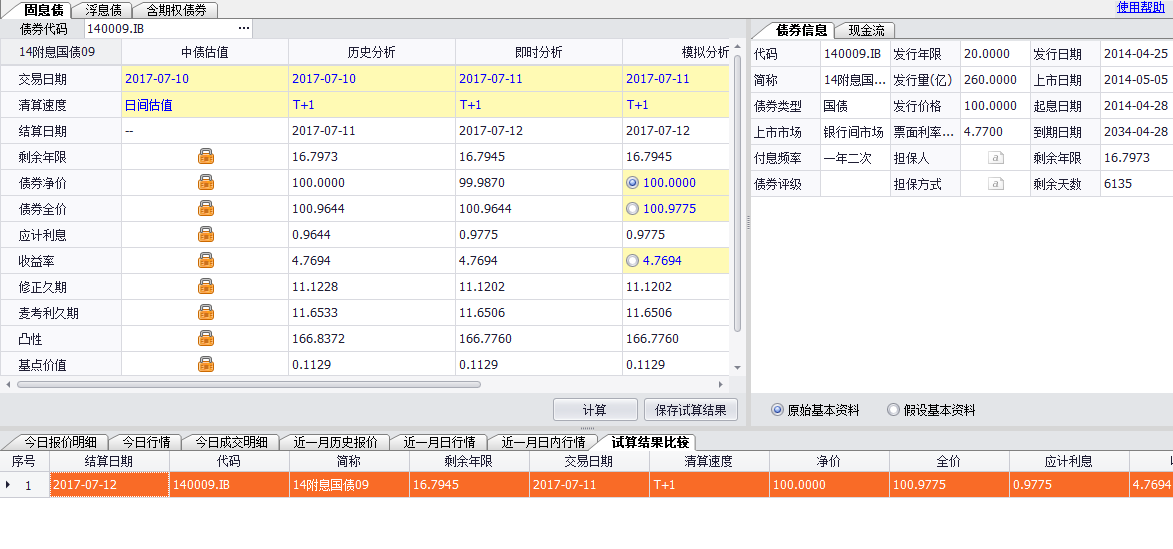
Task: Click horizontal scrollbar left arrow under analysis table
Action: 8,384
